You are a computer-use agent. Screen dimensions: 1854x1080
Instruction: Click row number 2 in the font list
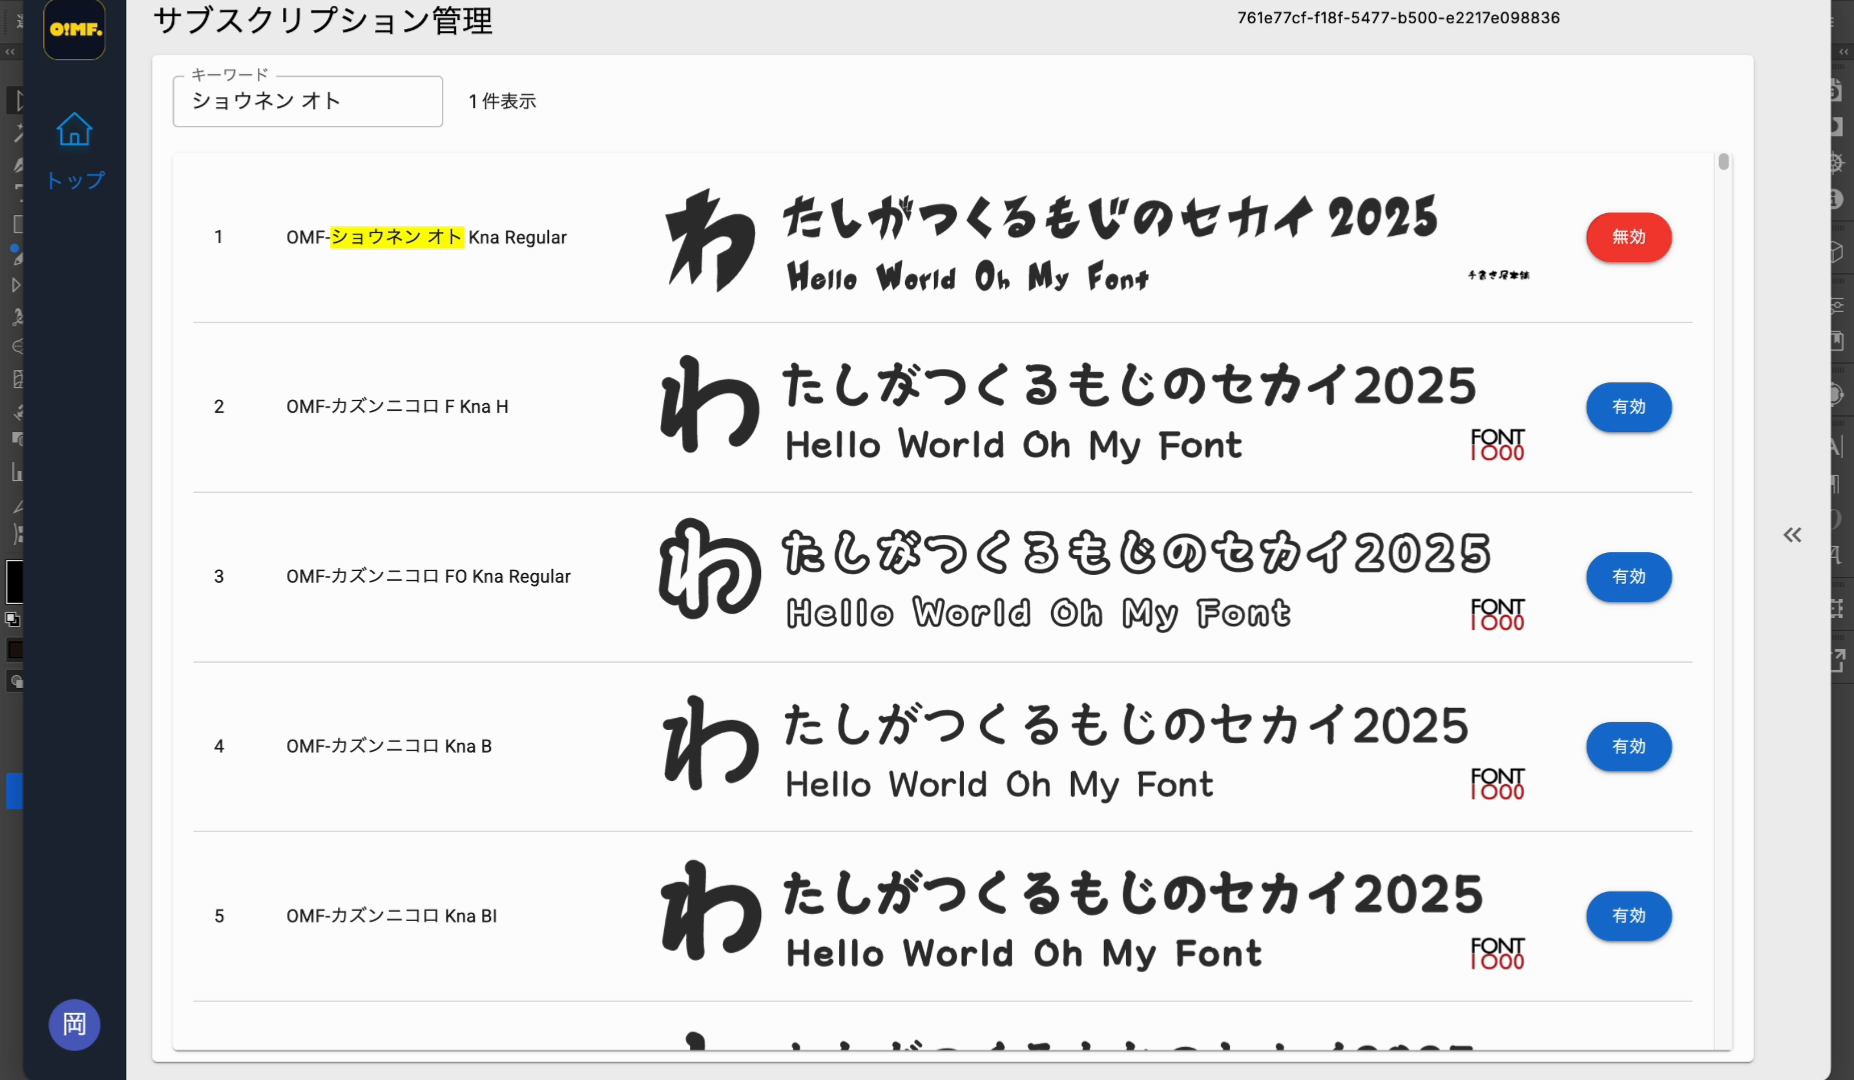[x=219, y=407]
